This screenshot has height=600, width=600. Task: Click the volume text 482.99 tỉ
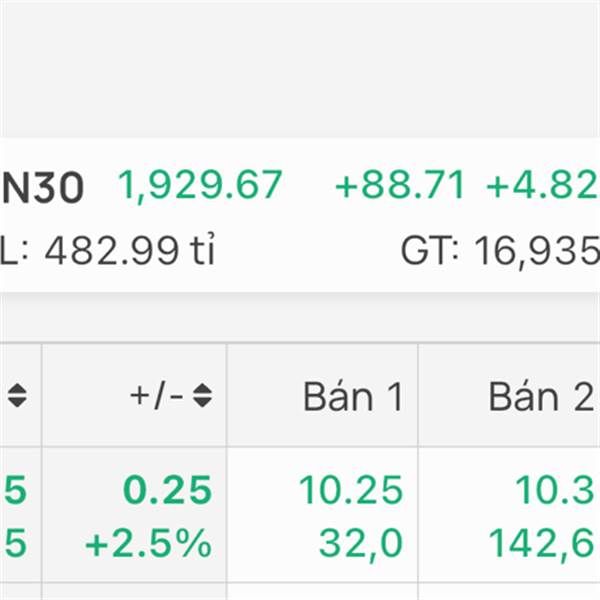pyautogui.click(x=130, y=250)
